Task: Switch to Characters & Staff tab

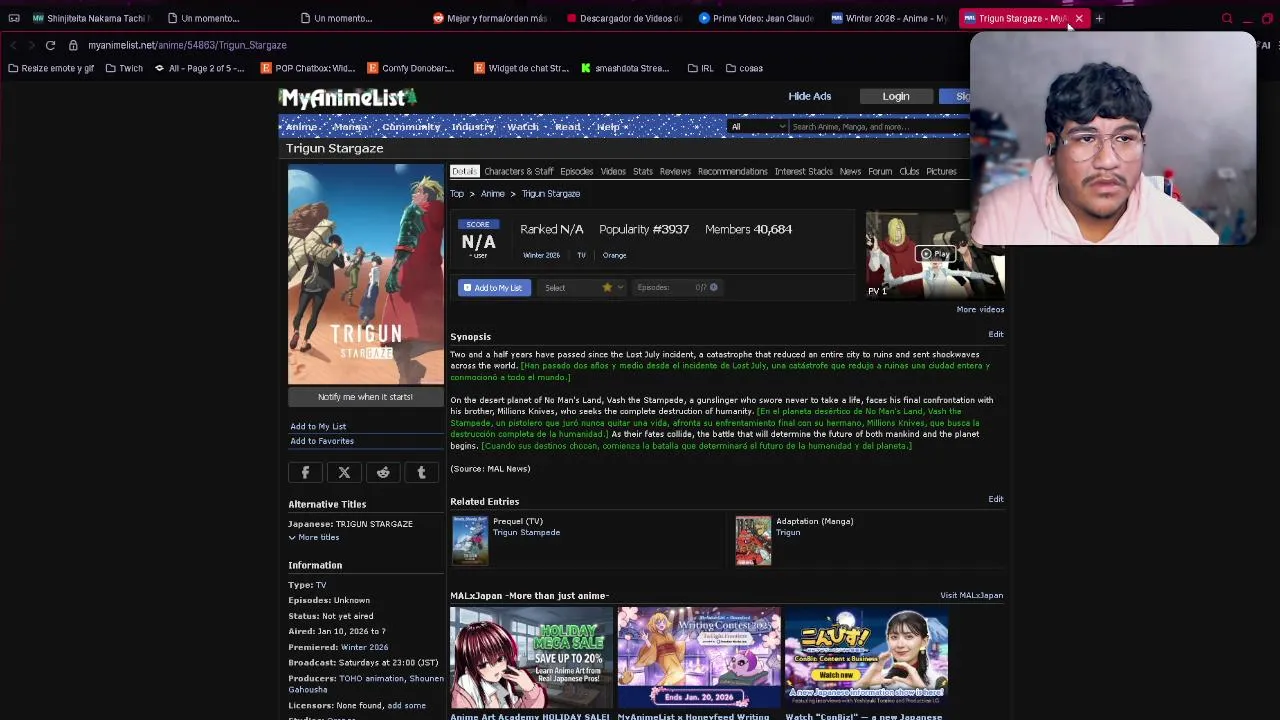Action: click(x=518, y=171)
